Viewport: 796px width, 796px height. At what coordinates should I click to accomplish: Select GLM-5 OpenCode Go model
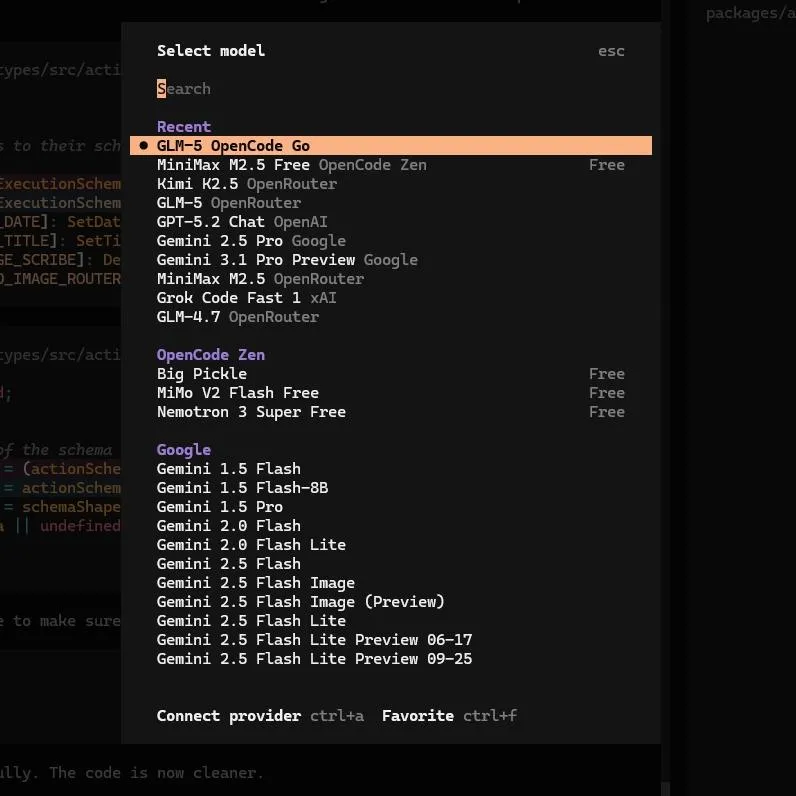tap(391, 146)
